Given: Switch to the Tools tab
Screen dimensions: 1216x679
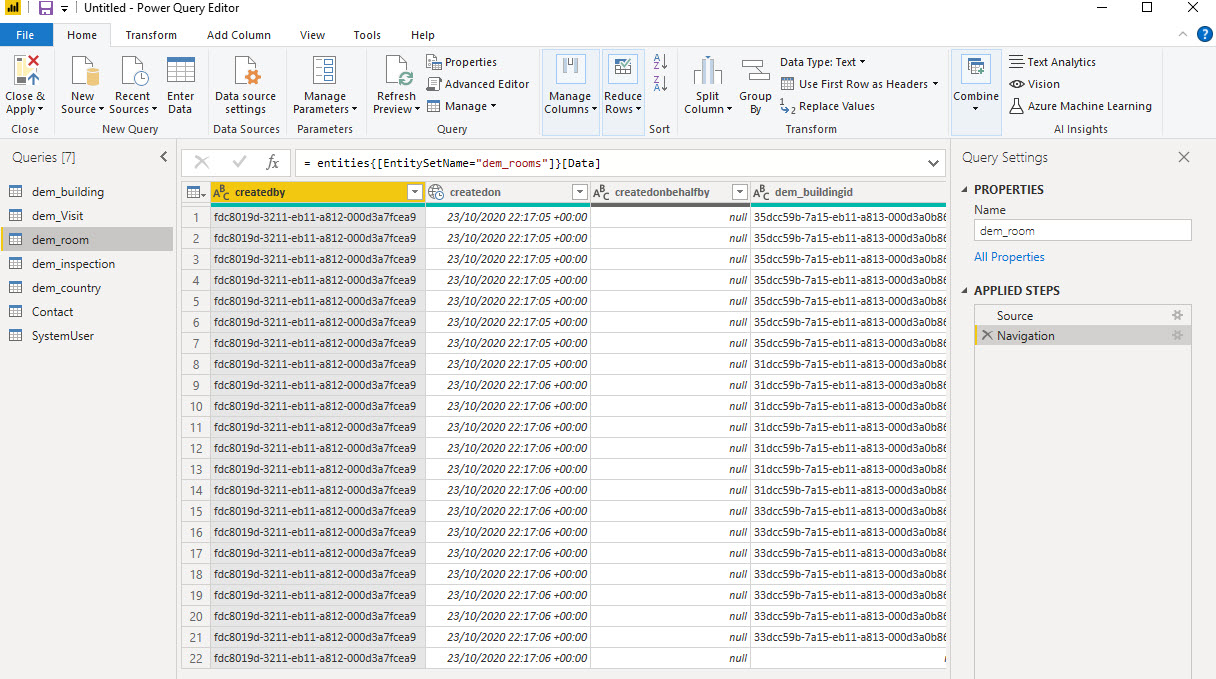Looking at the screenshot, I should coord(367,35).
